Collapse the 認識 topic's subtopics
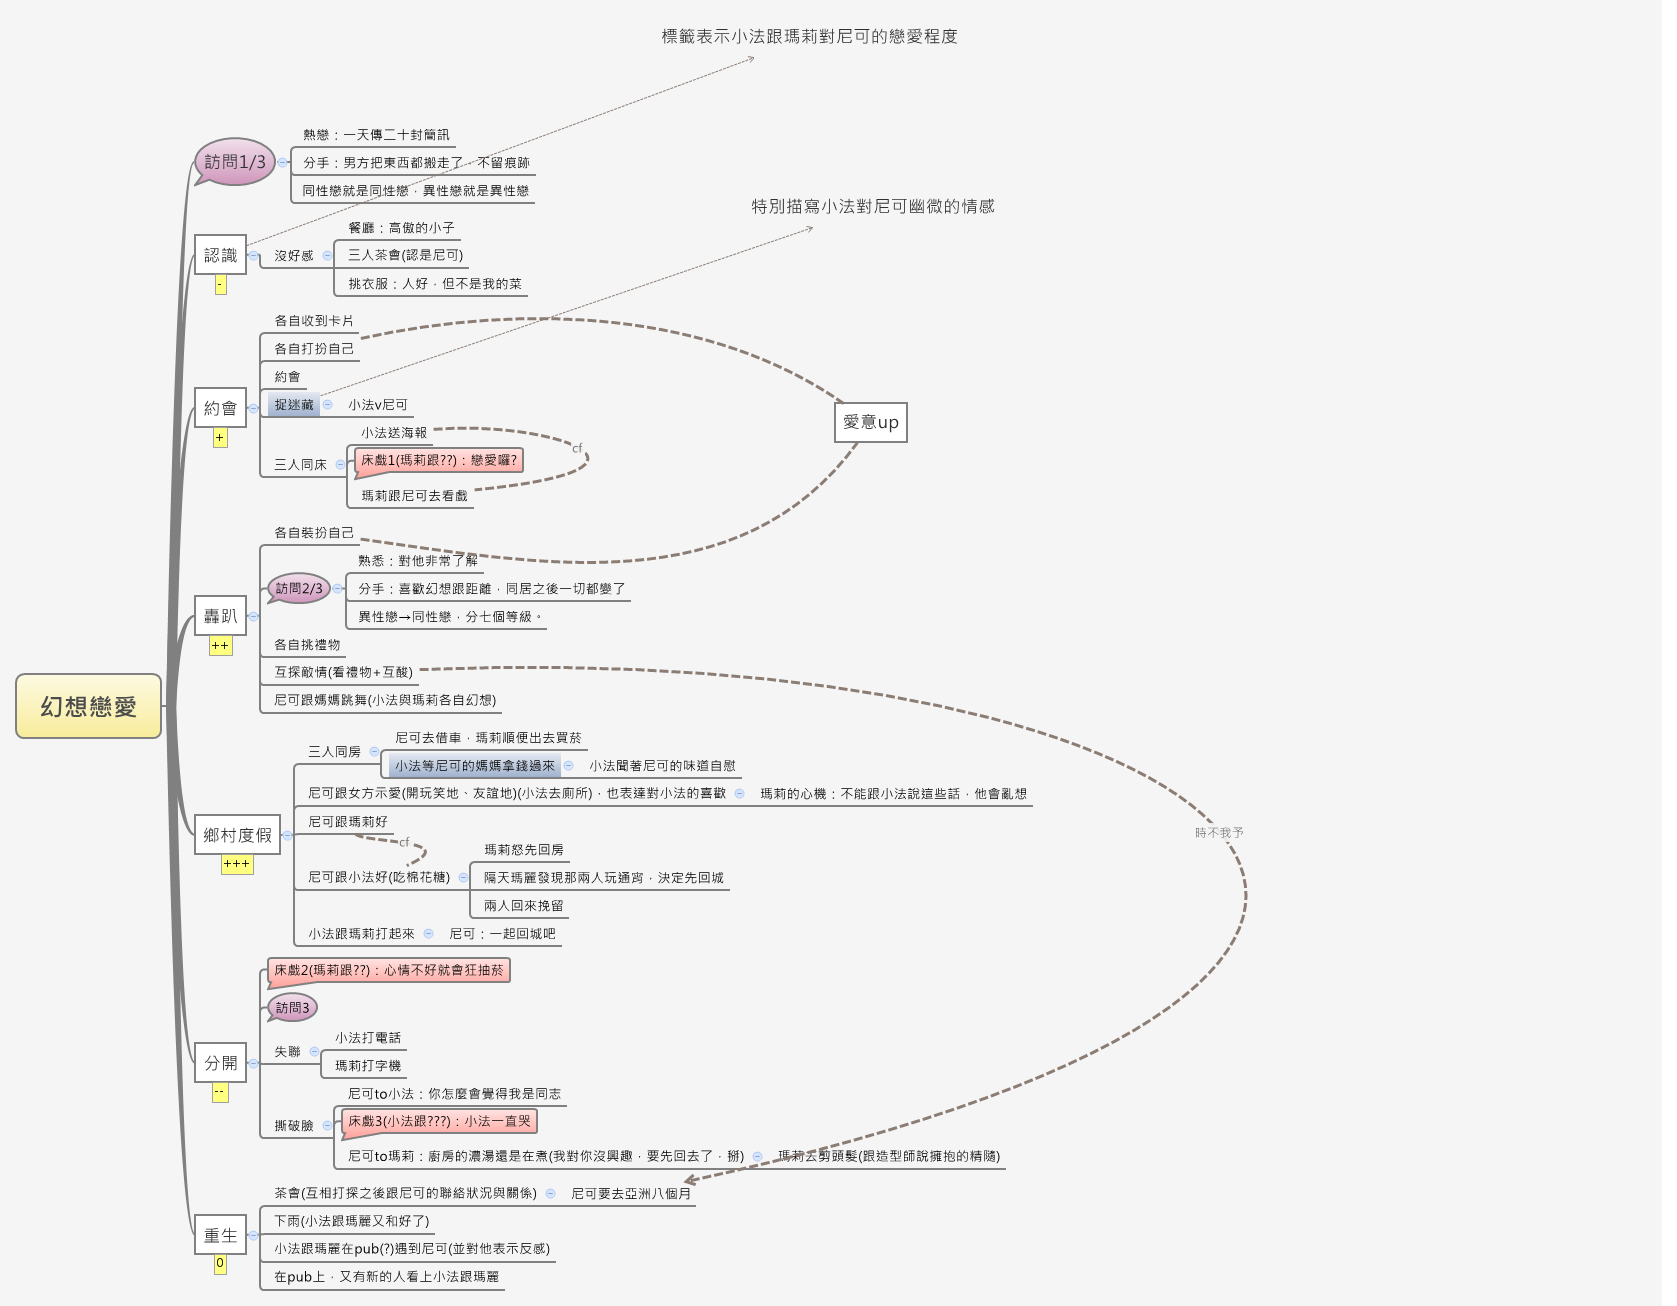 (x=253, y=256)
